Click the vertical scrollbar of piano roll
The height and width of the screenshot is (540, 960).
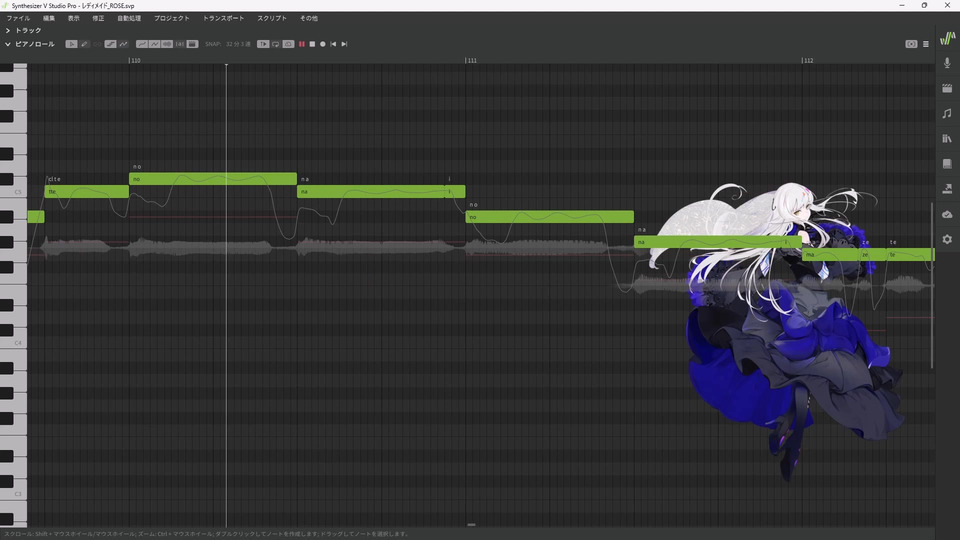coord(932,285)
